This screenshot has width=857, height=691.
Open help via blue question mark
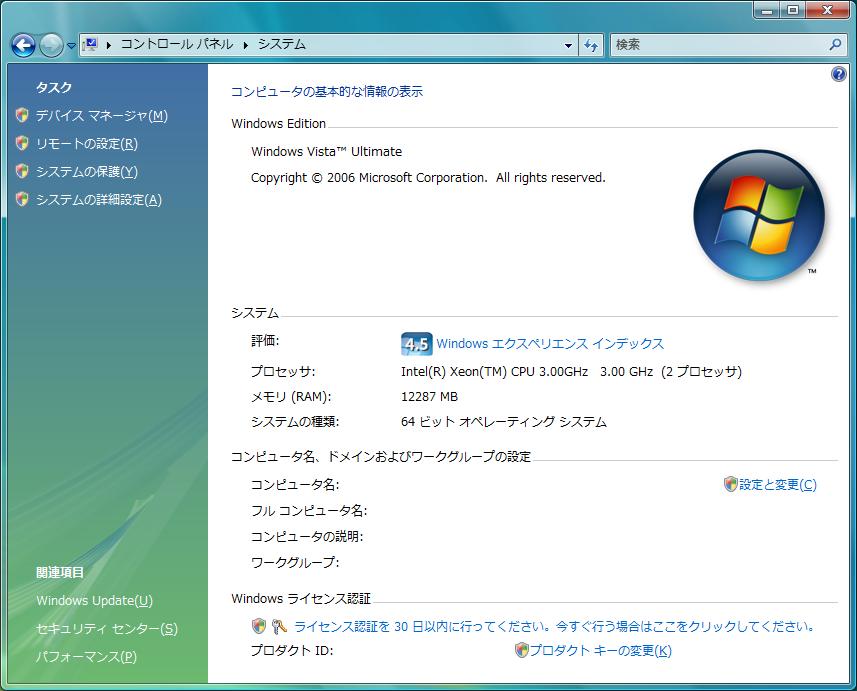(x=838, y=74)
